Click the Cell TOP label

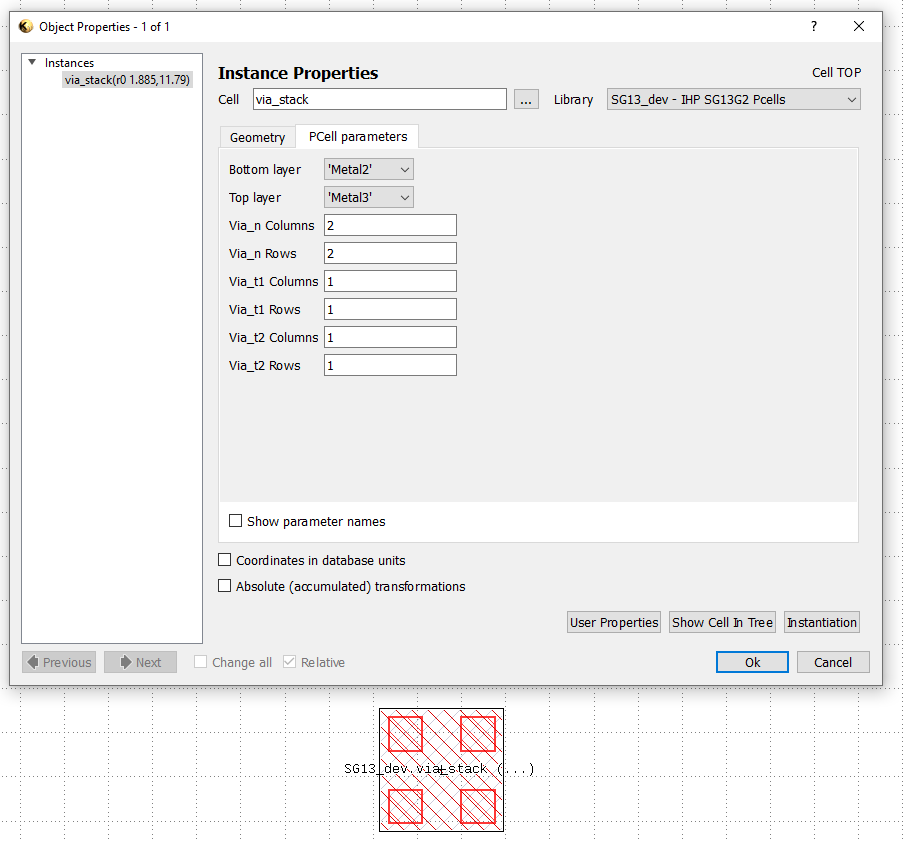(836, 73)
